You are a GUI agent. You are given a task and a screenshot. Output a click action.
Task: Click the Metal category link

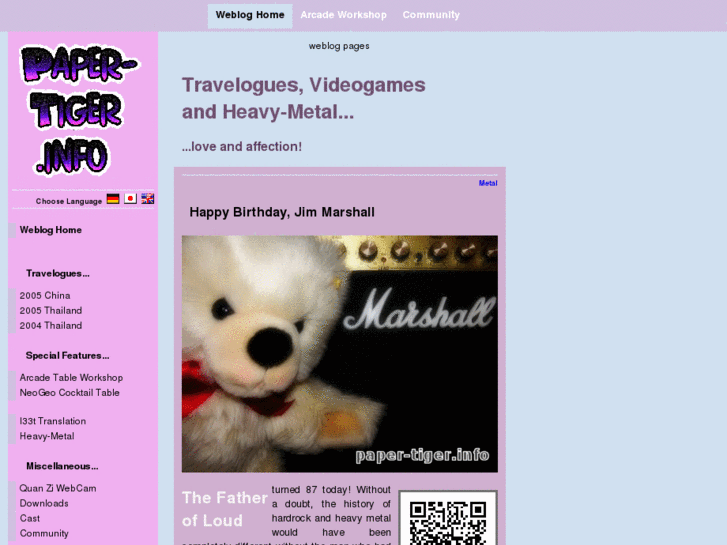point(488,183)
